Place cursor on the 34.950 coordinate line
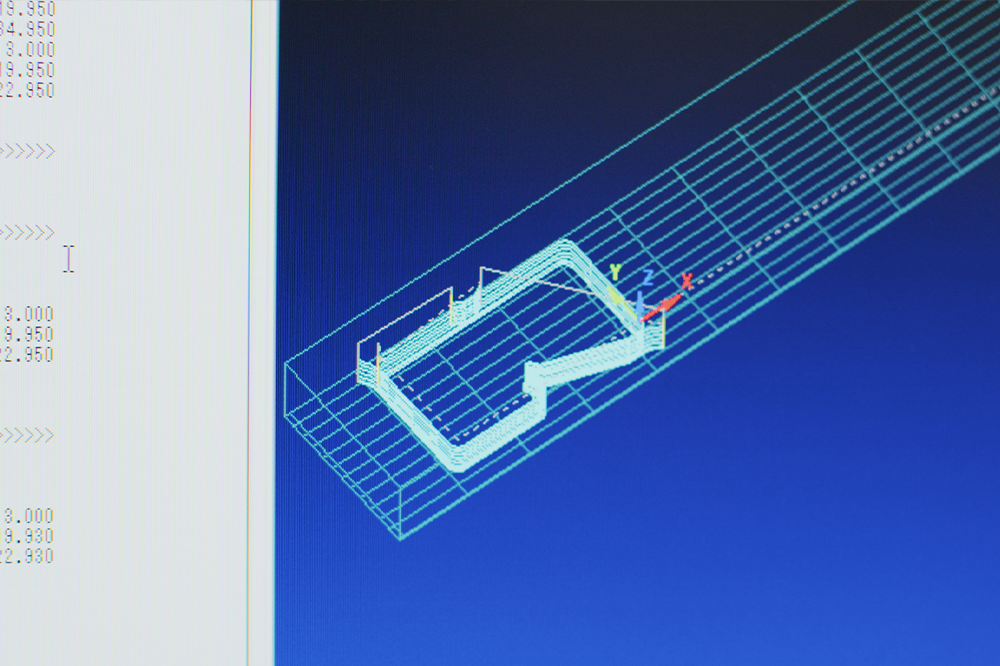 pyautogui.click(x=28, y=28)
